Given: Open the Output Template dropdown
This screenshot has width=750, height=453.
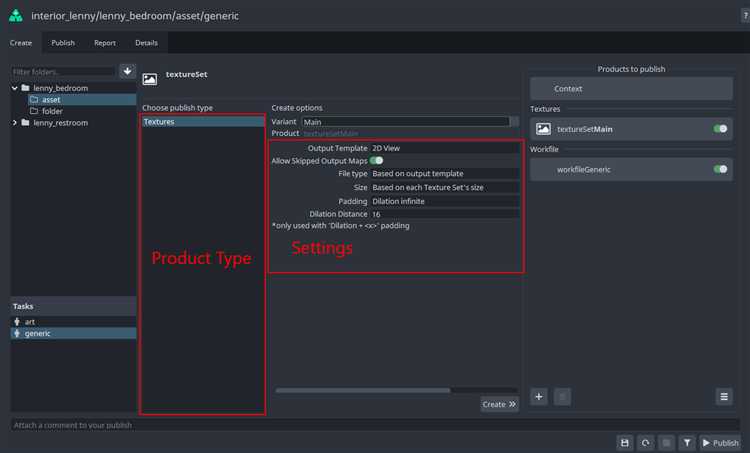Looking at the screenshot, I should 445,148.
